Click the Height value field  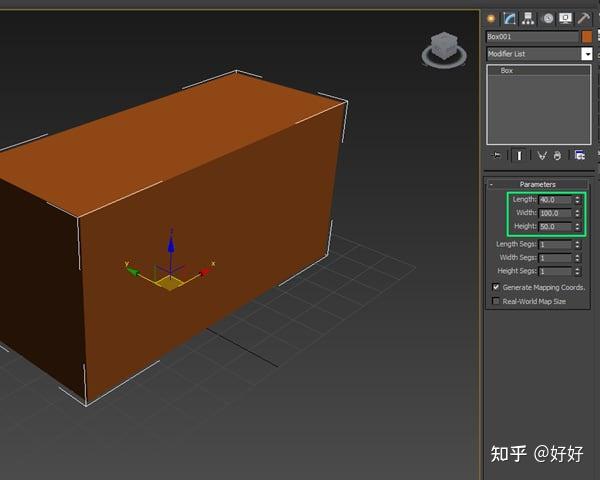click(x=555, y=227)
